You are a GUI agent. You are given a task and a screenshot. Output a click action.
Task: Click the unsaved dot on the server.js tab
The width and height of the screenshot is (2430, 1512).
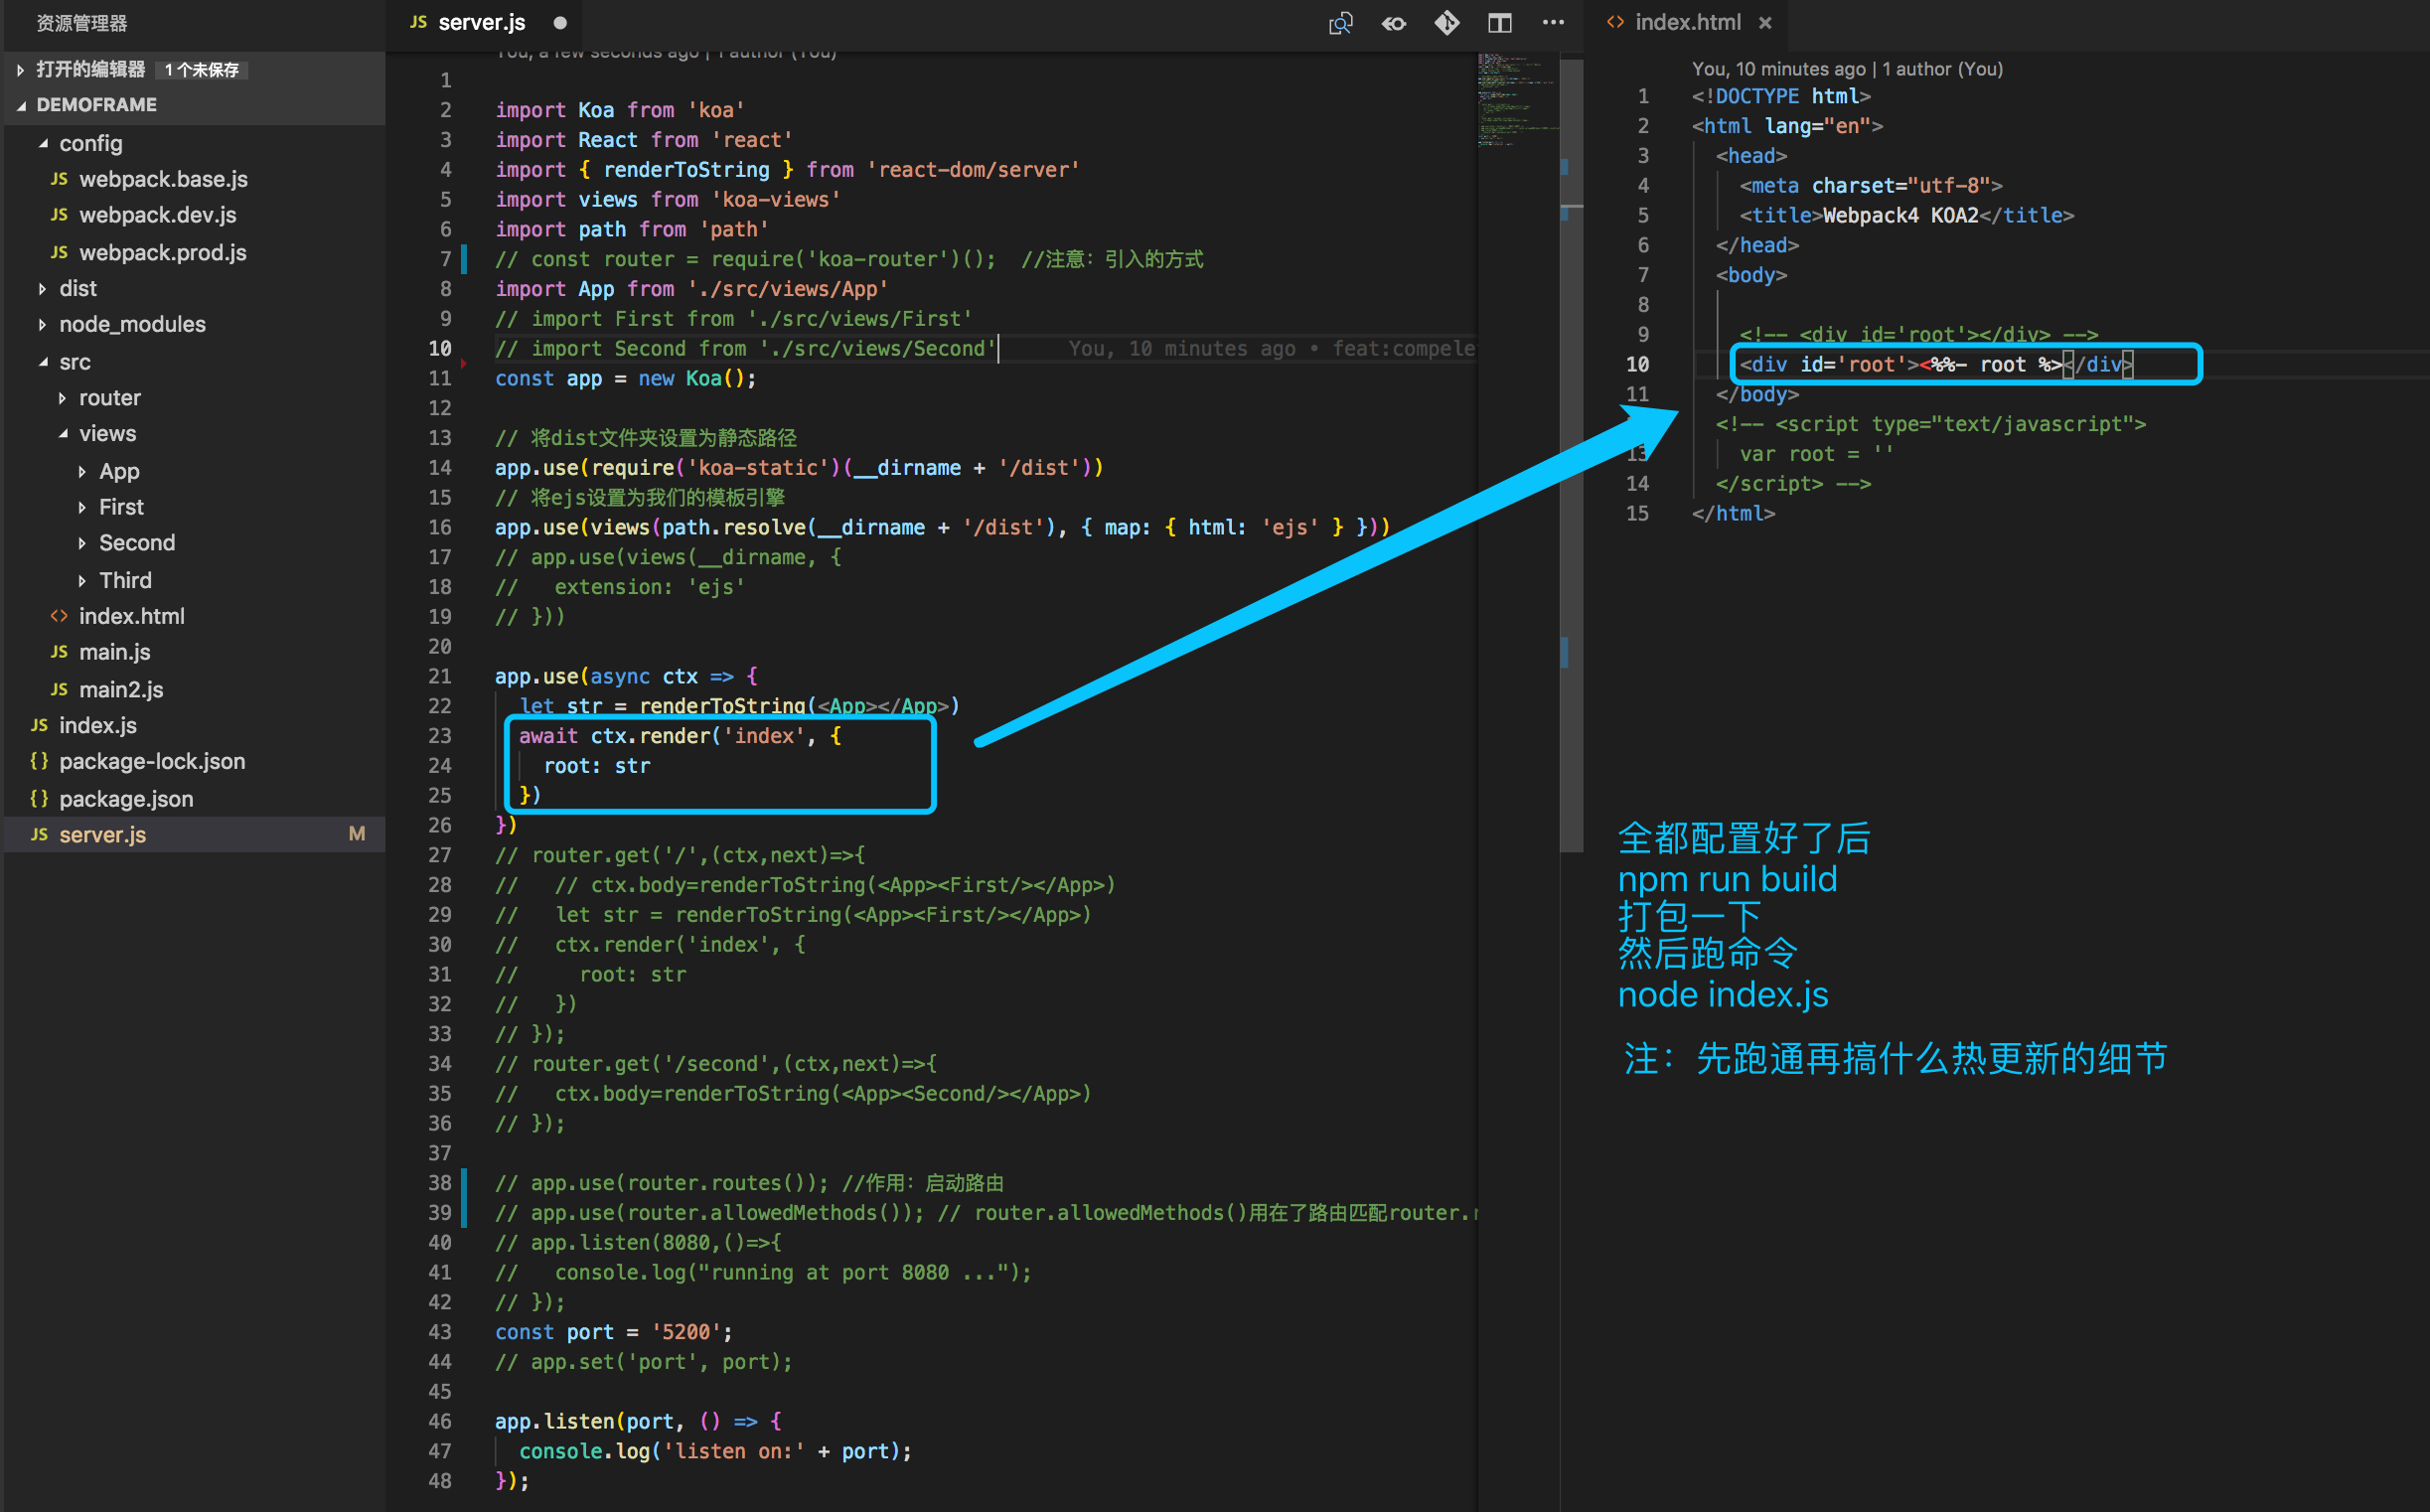tap(560, 23)
